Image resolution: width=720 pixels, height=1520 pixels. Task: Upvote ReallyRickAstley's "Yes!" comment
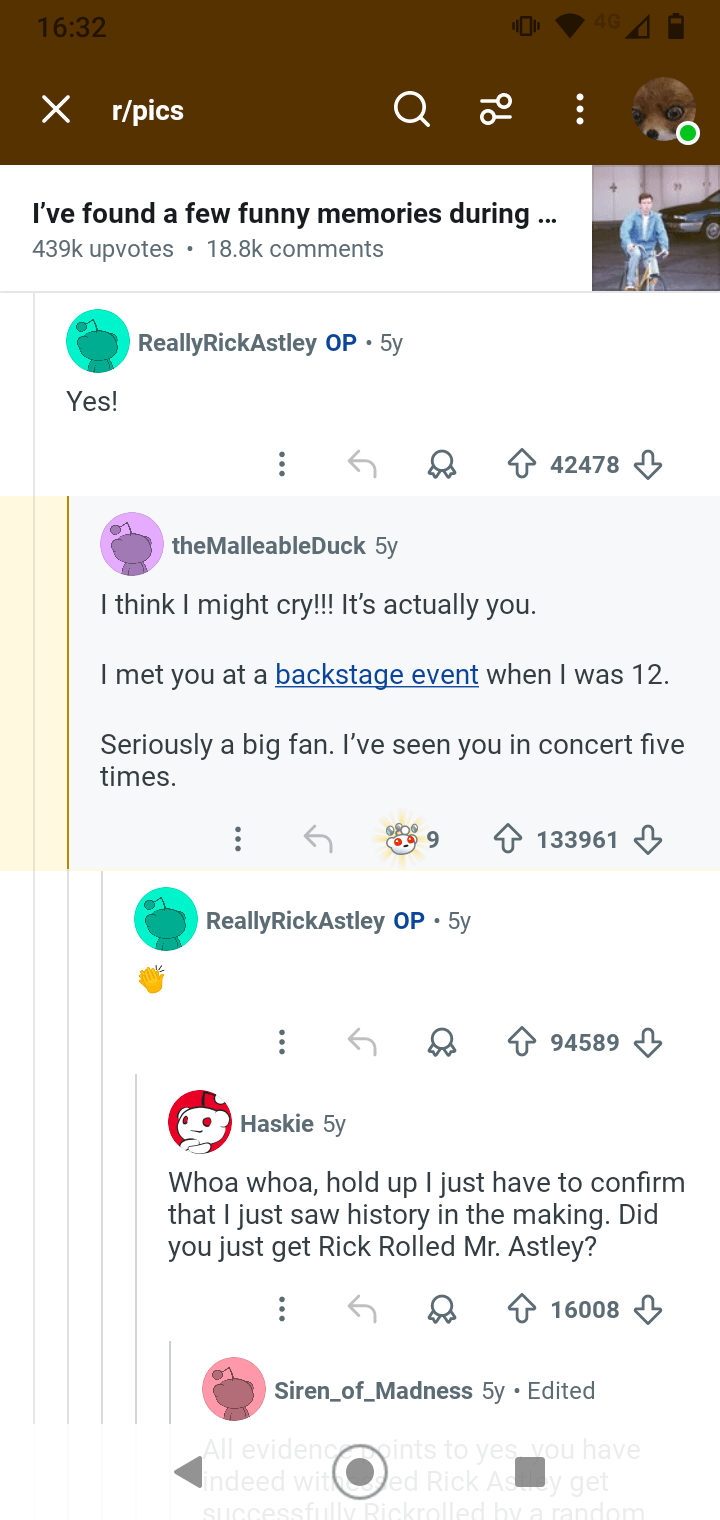pyautogui.click(x=522, y=464)
